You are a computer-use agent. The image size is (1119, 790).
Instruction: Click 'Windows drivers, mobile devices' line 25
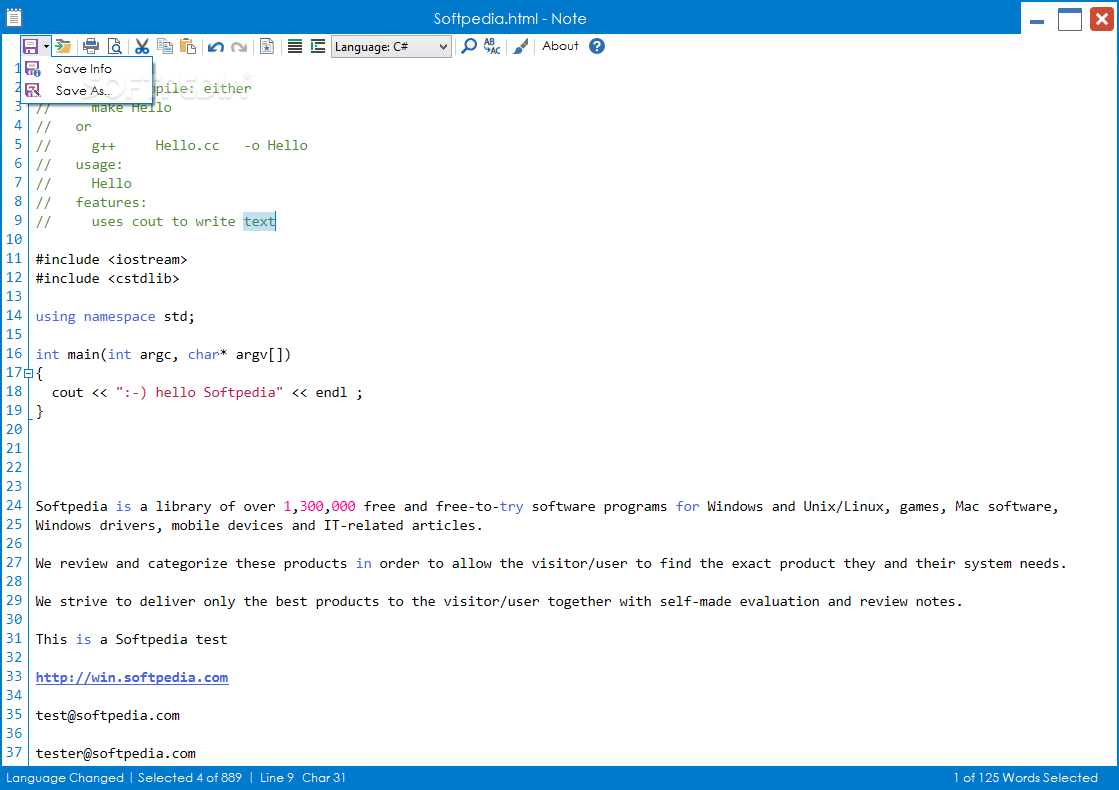[259, 525]
